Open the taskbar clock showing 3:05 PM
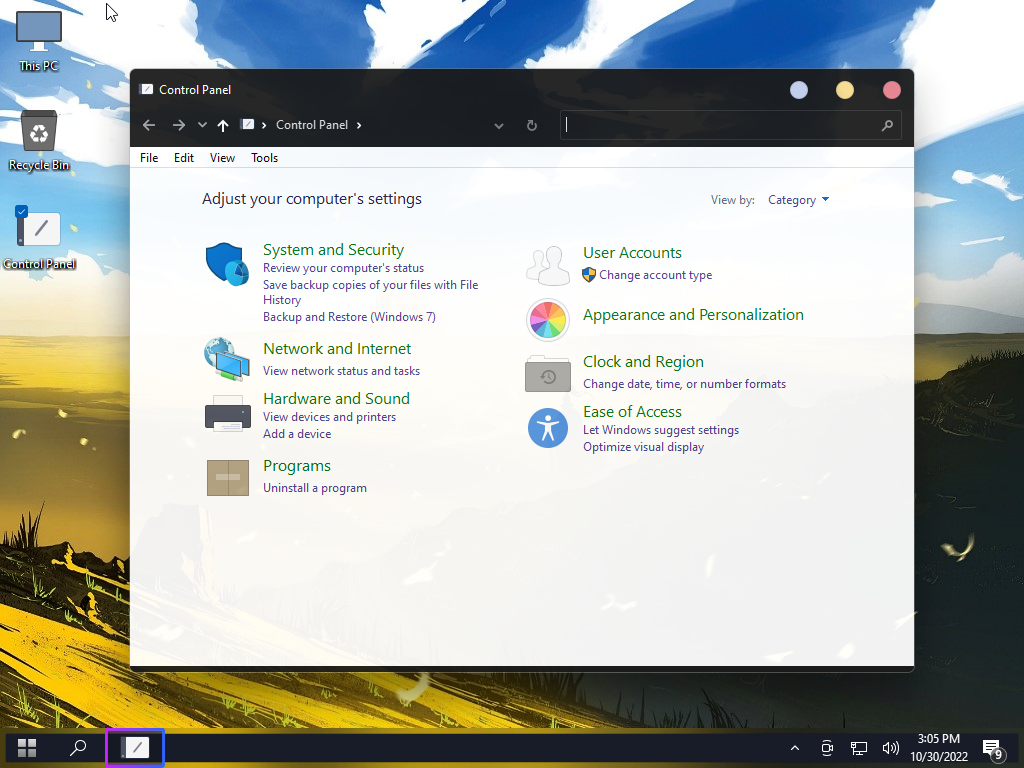The image size is (1024, 768). pos(938,748)
